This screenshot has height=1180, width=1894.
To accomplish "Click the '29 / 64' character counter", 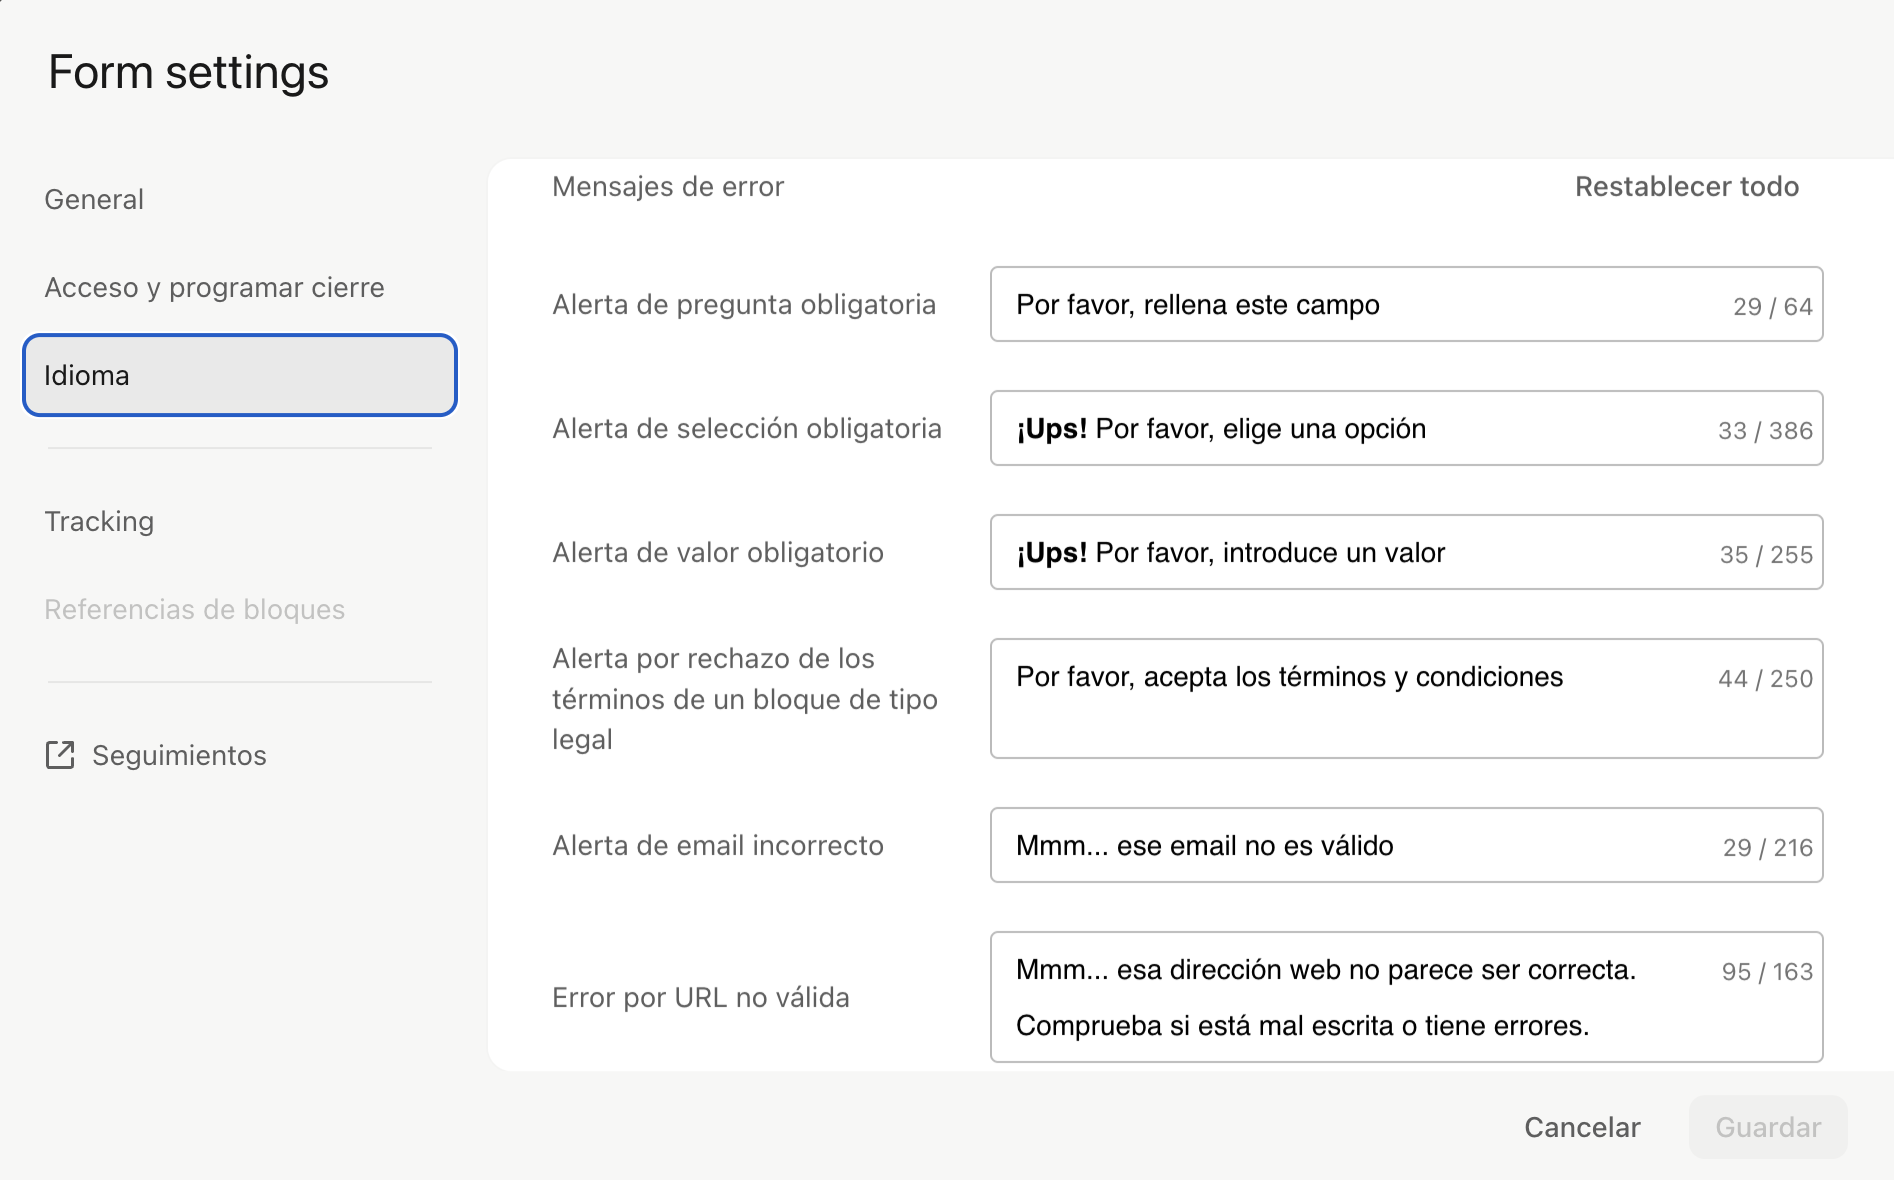I will pos(1772,307).
